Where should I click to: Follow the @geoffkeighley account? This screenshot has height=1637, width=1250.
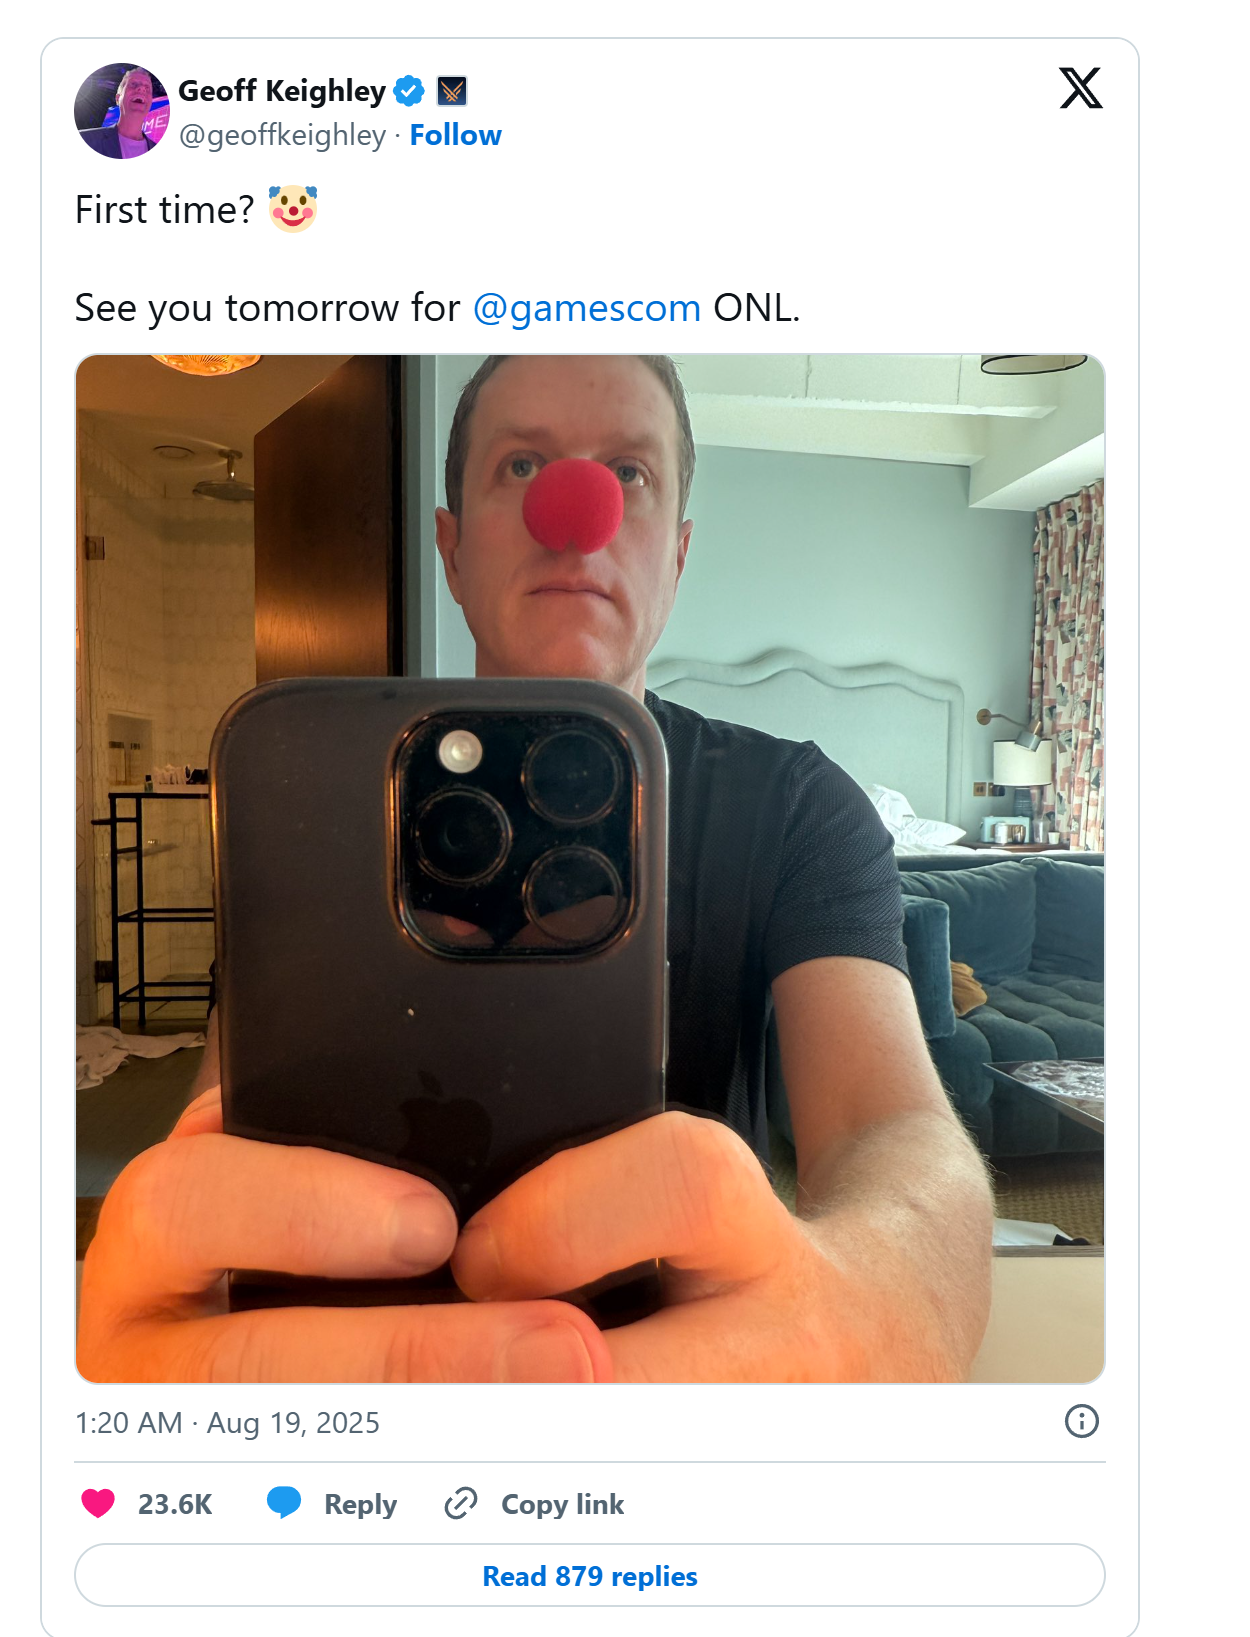(455, 135)
